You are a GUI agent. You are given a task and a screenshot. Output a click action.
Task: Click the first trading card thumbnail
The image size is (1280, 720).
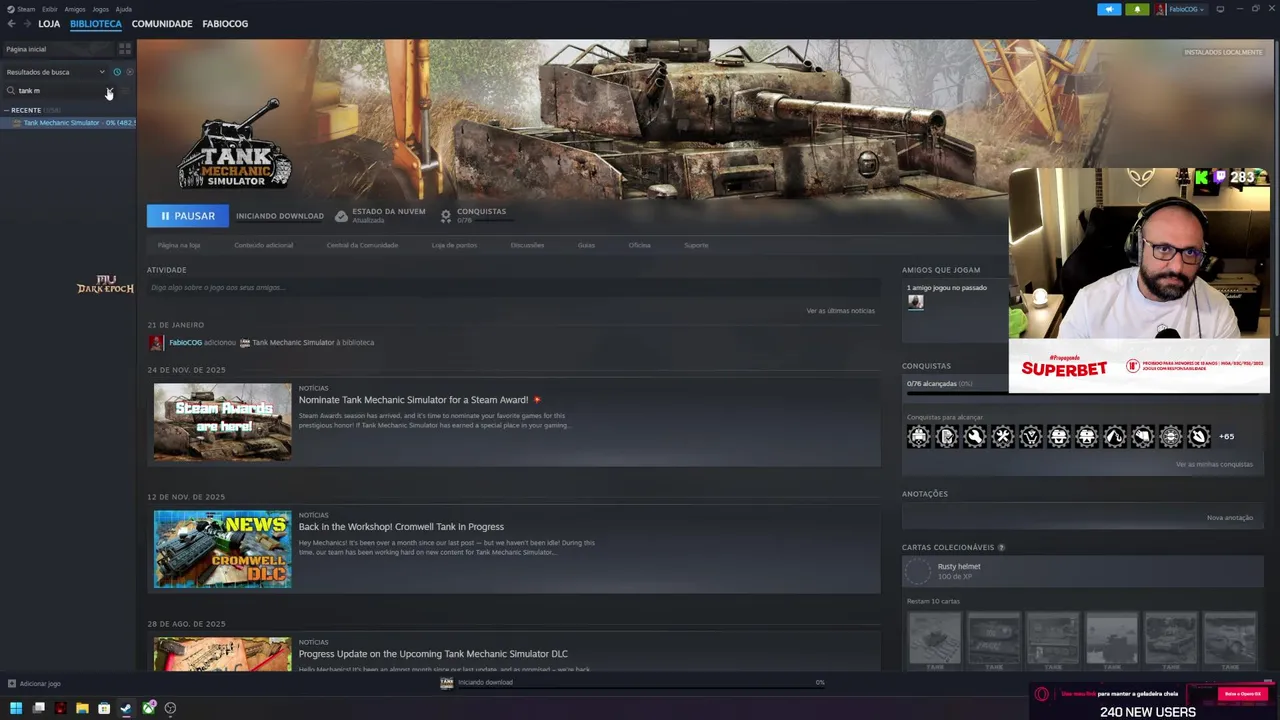(x=934, y=641)
